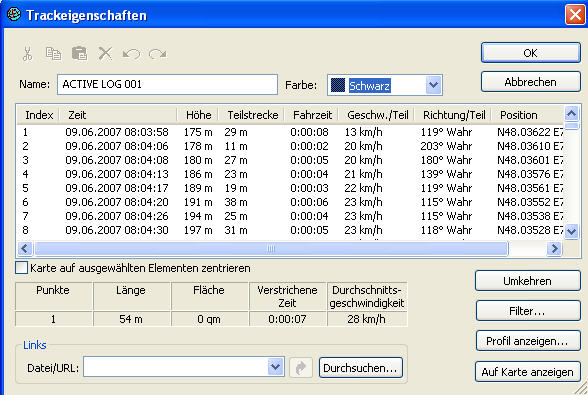Click the Delete X icon in toolbar
Image resolution: width=588 pixels, height=395 pixels.
[x=105, y=54]
